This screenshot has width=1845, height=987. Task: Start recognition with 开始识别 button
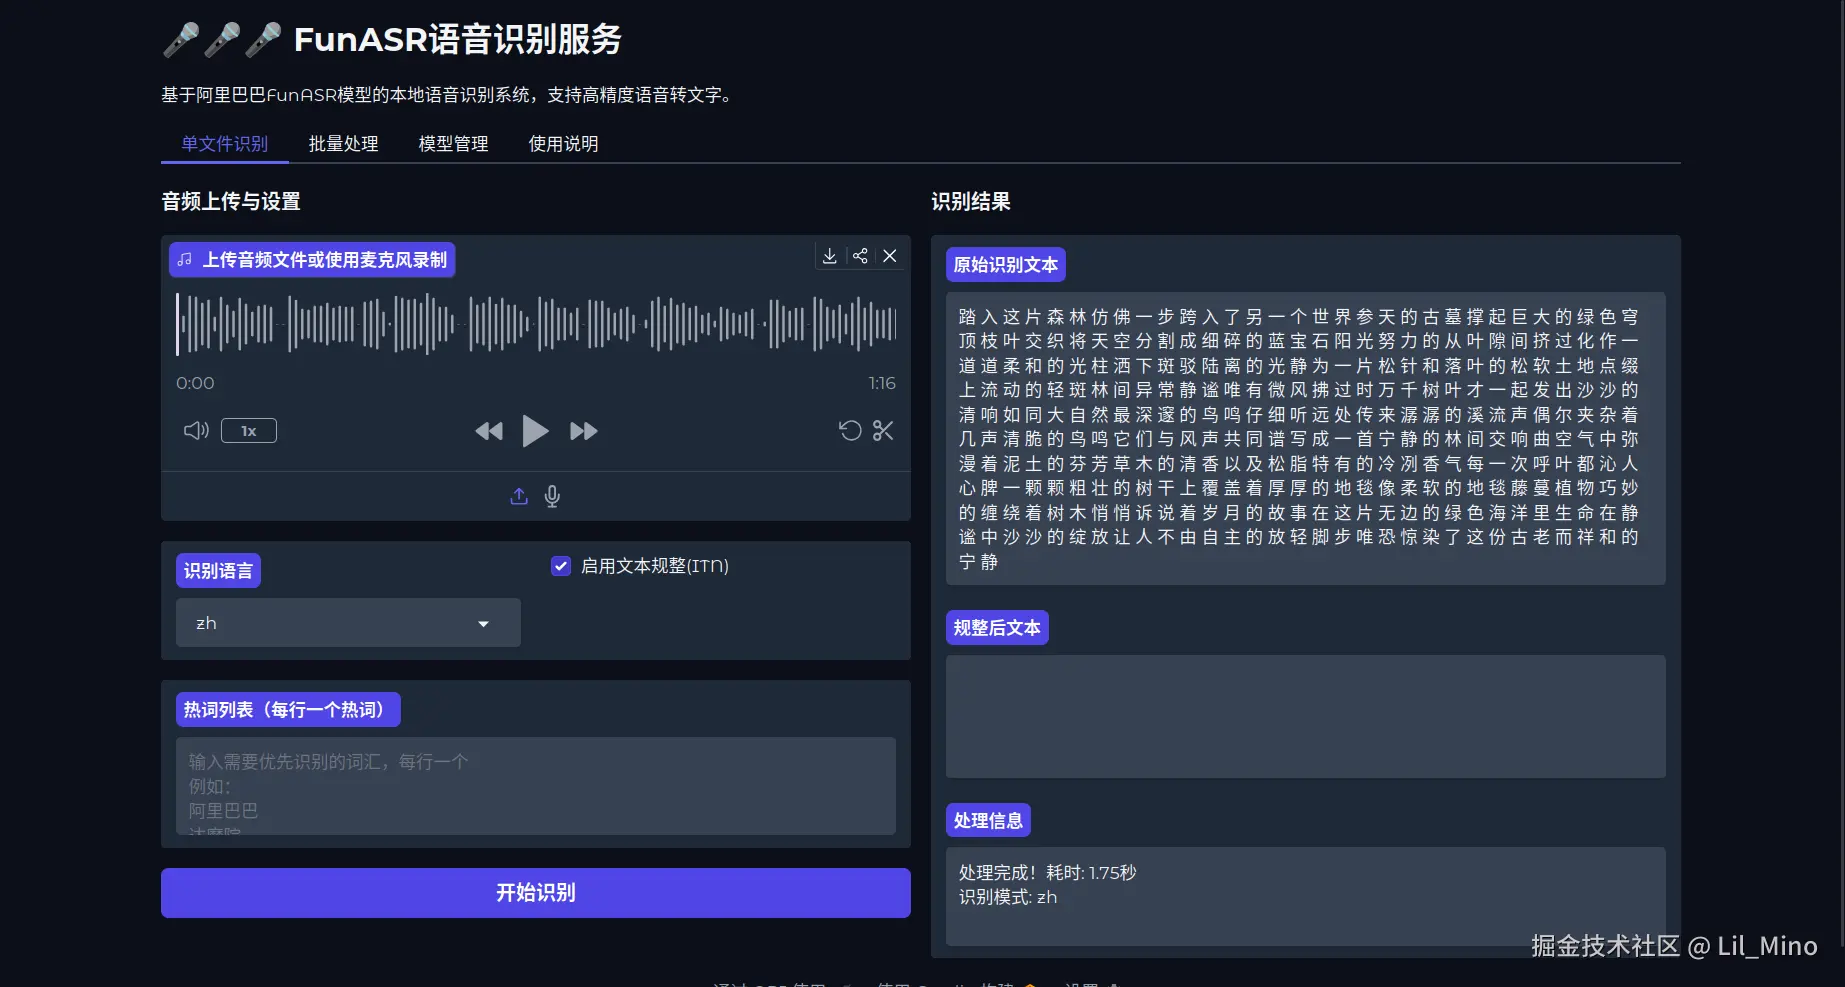(536, 893)
